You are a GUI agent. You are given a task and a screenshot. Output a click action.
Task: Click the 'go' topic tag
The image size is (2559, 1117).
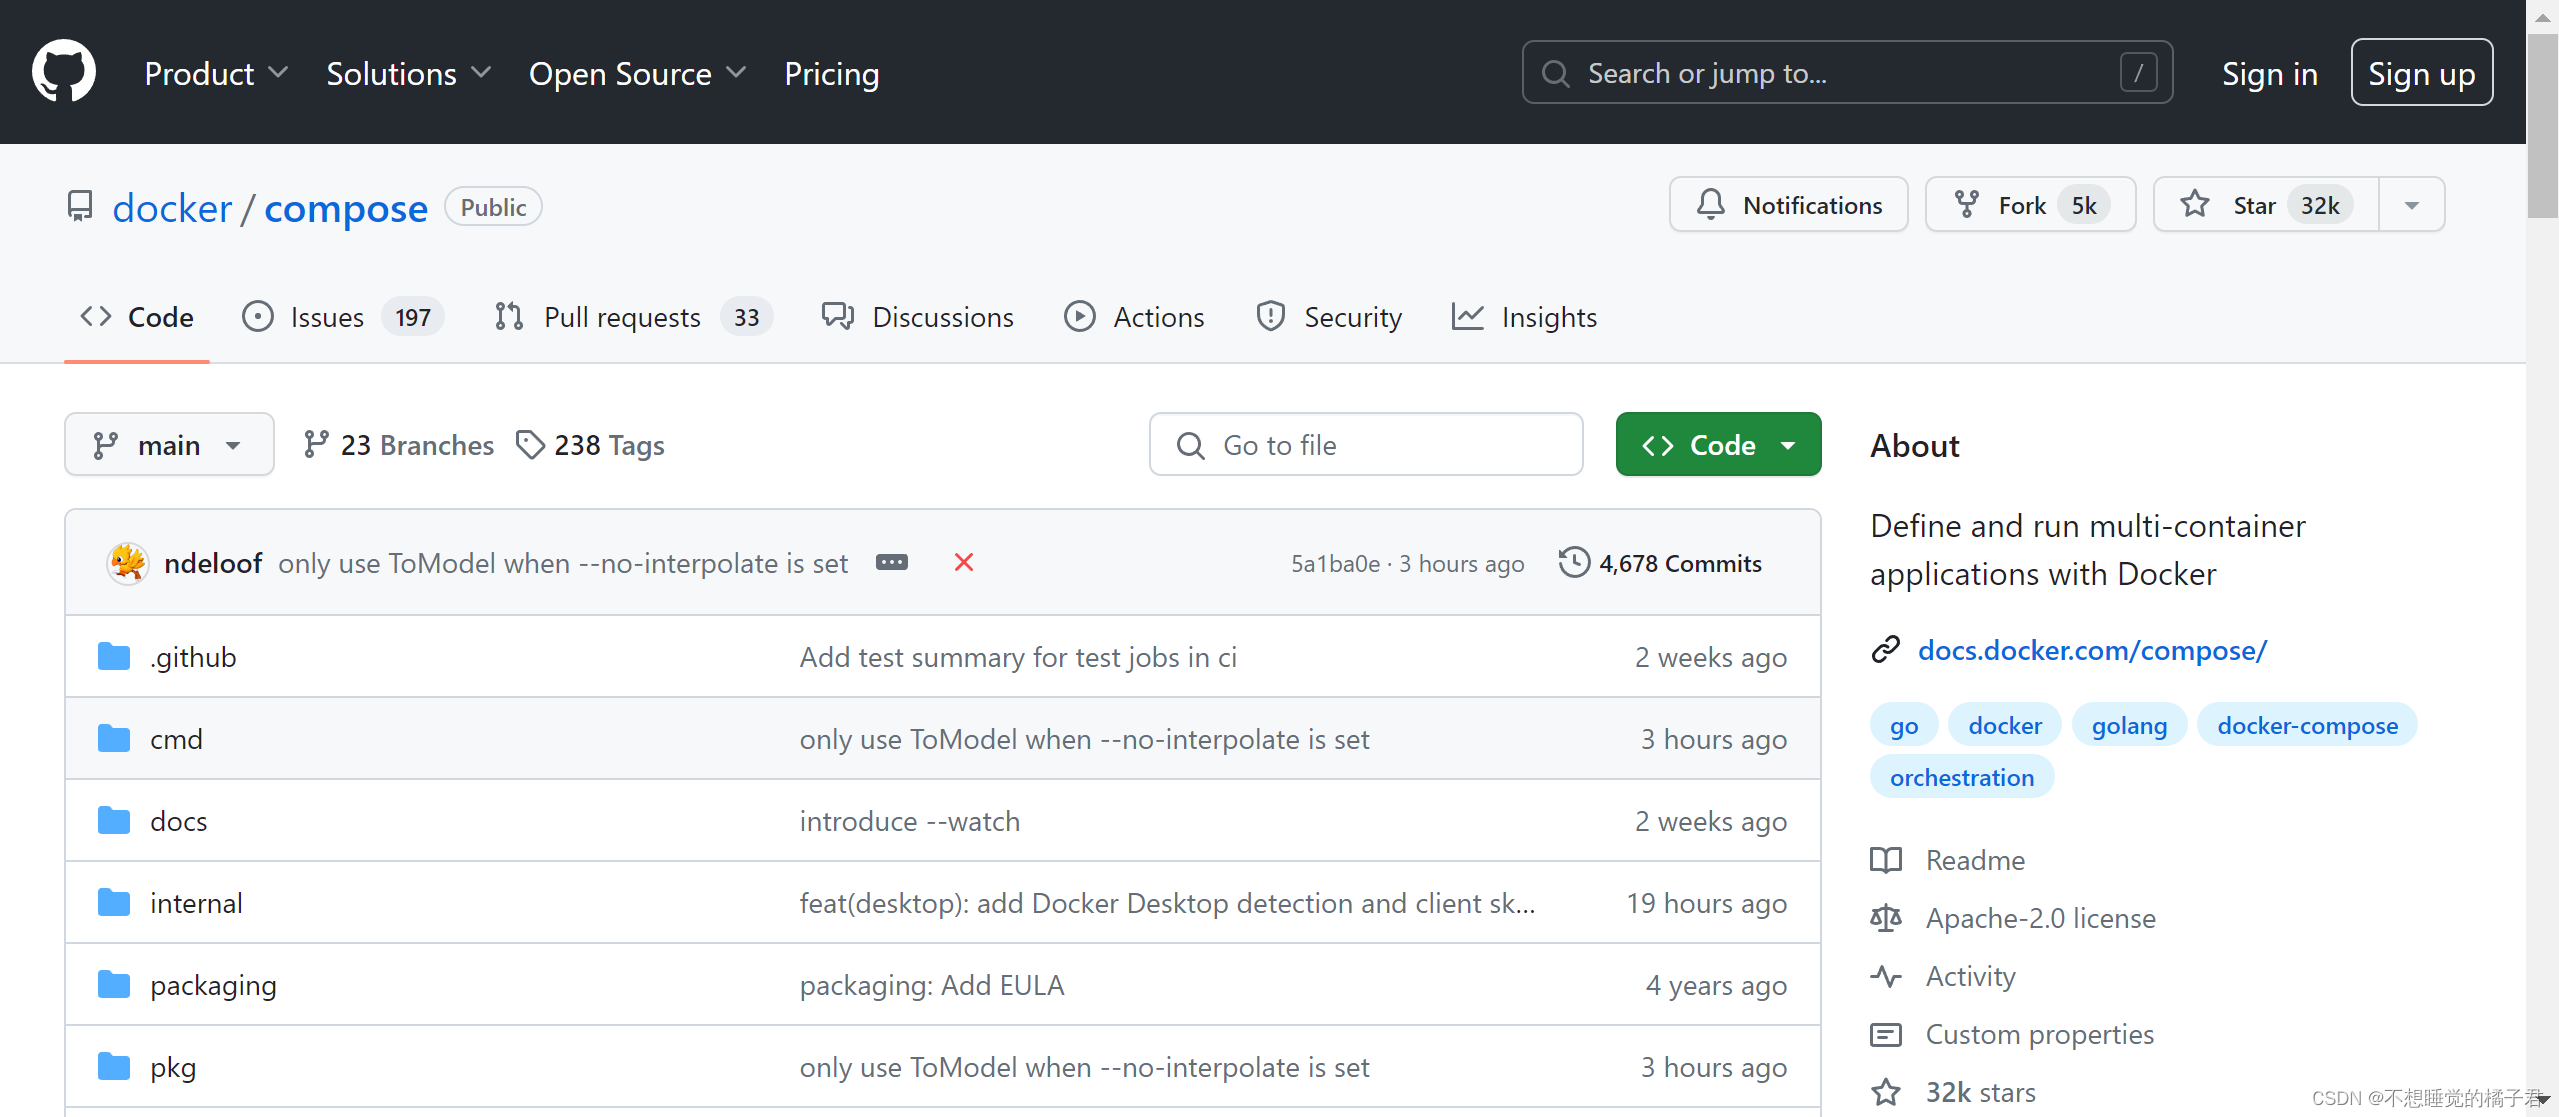(x=1904, y=725)
